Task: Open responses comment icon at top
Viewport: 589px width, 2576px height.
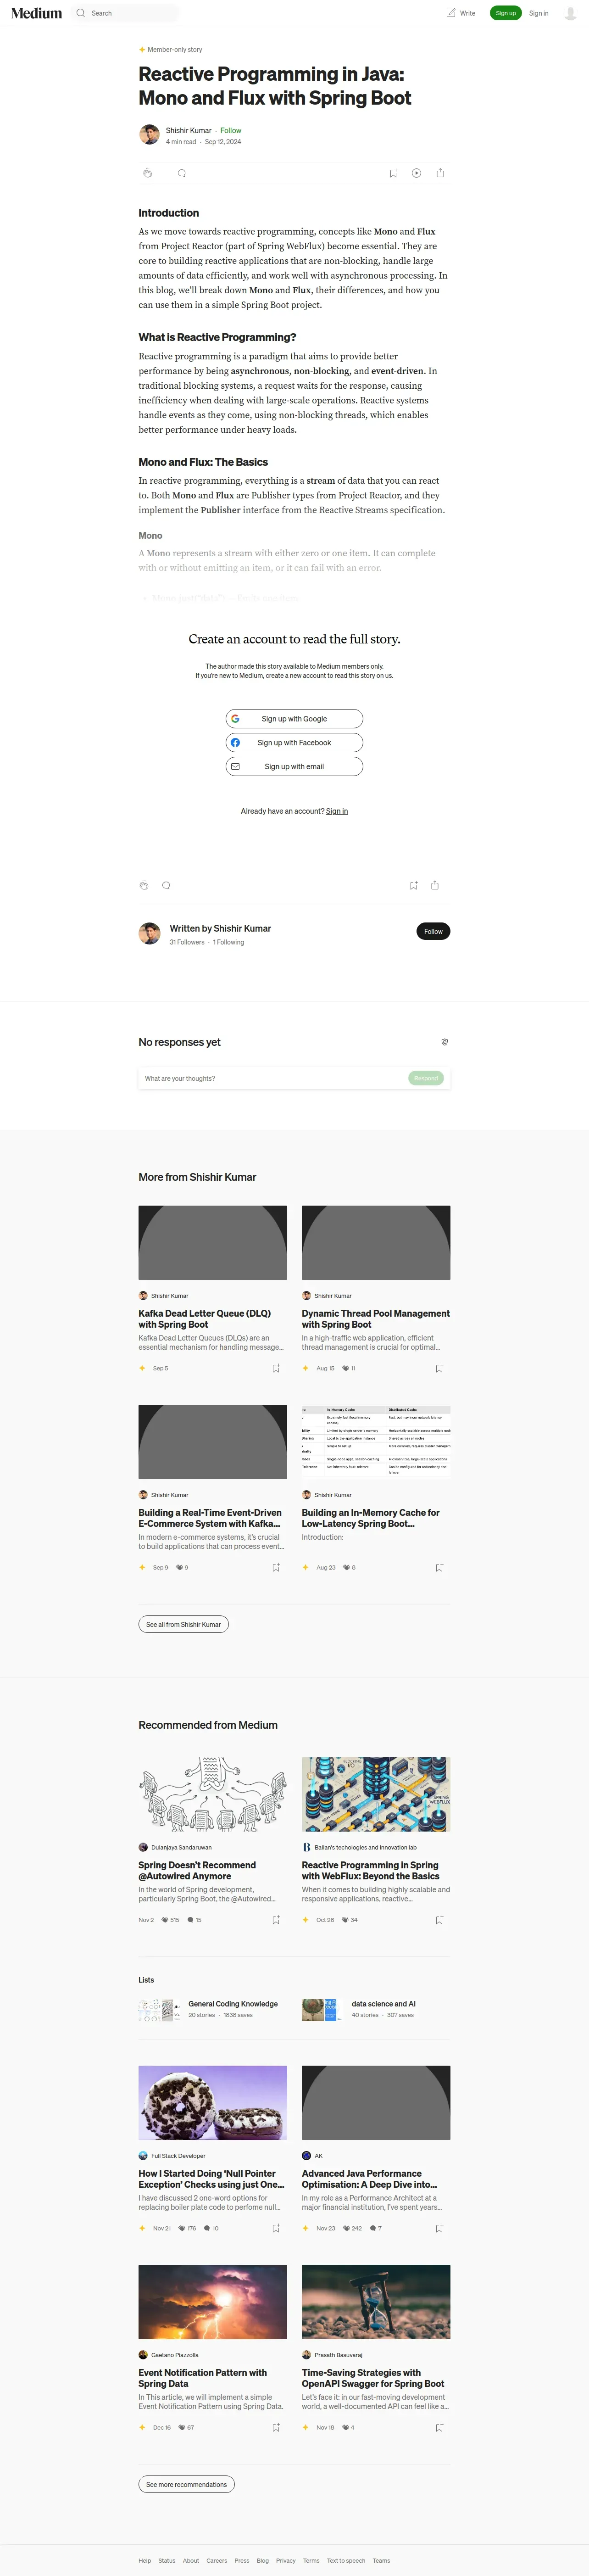Action: pos(181,173)
